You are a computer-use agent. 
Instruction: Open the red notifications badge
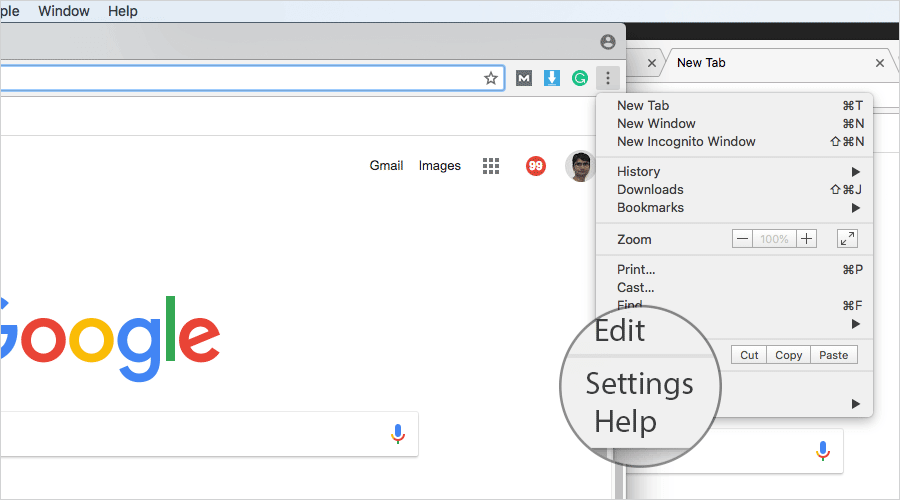coord(536,166)
